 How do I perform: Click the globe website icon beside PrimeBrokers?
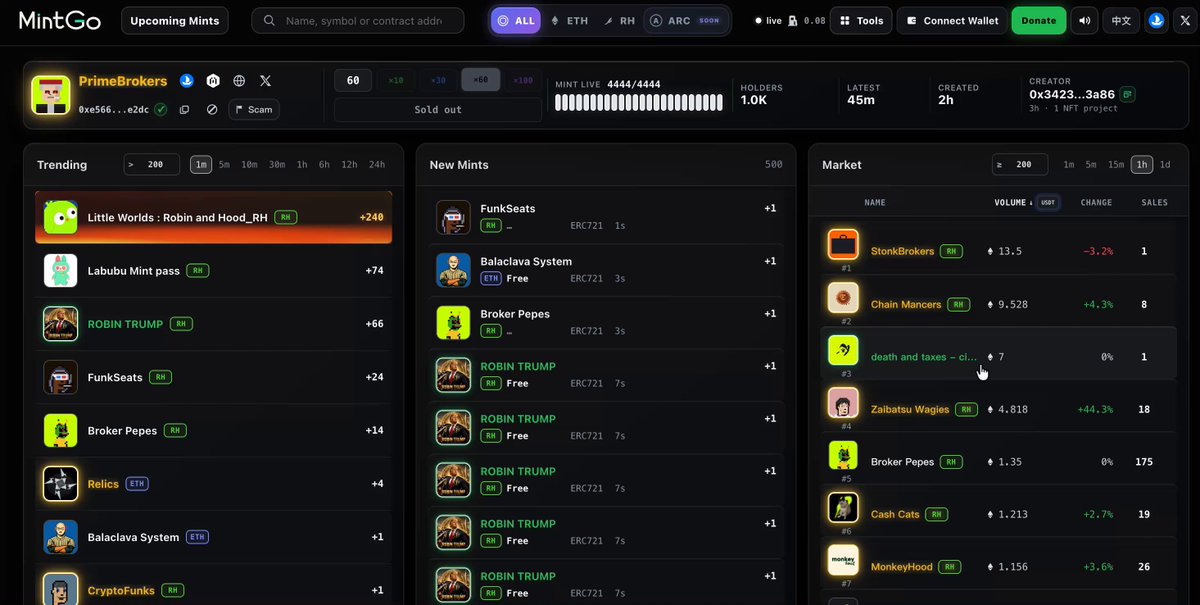point(239,81)
